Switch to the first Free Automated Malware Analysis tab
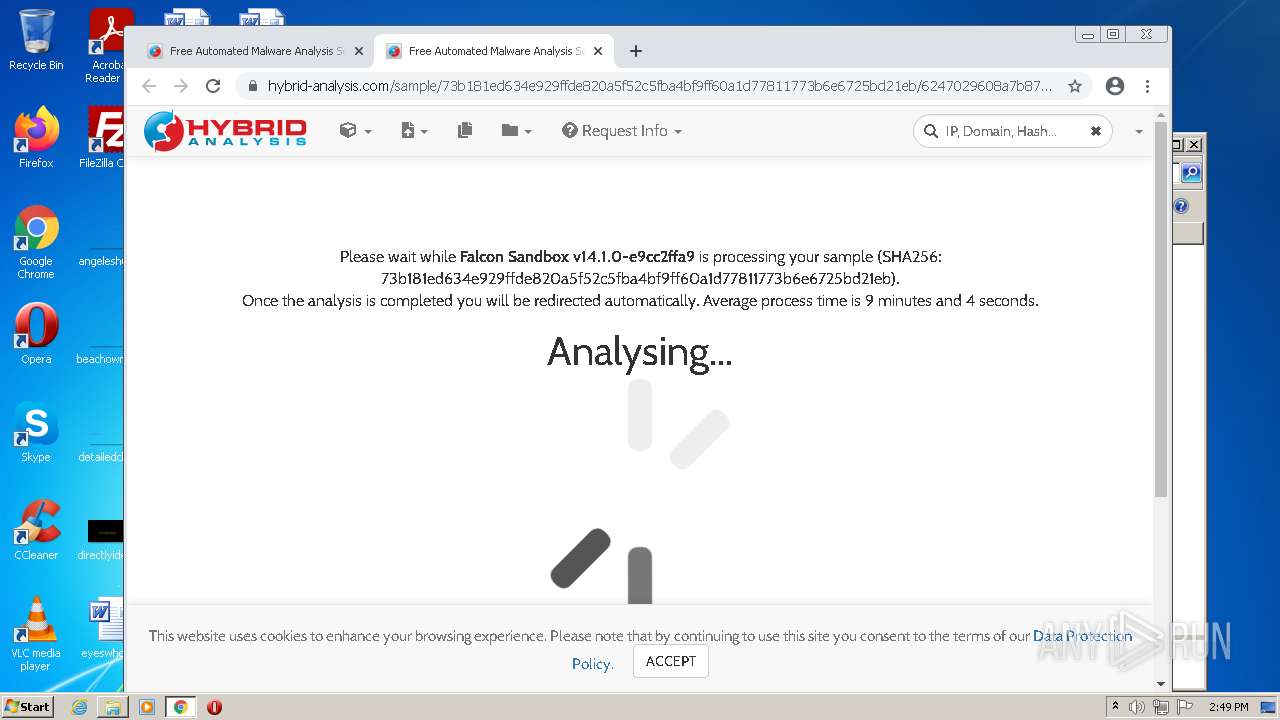This screenshot has width=1280, height=720. tap(256, 51)
